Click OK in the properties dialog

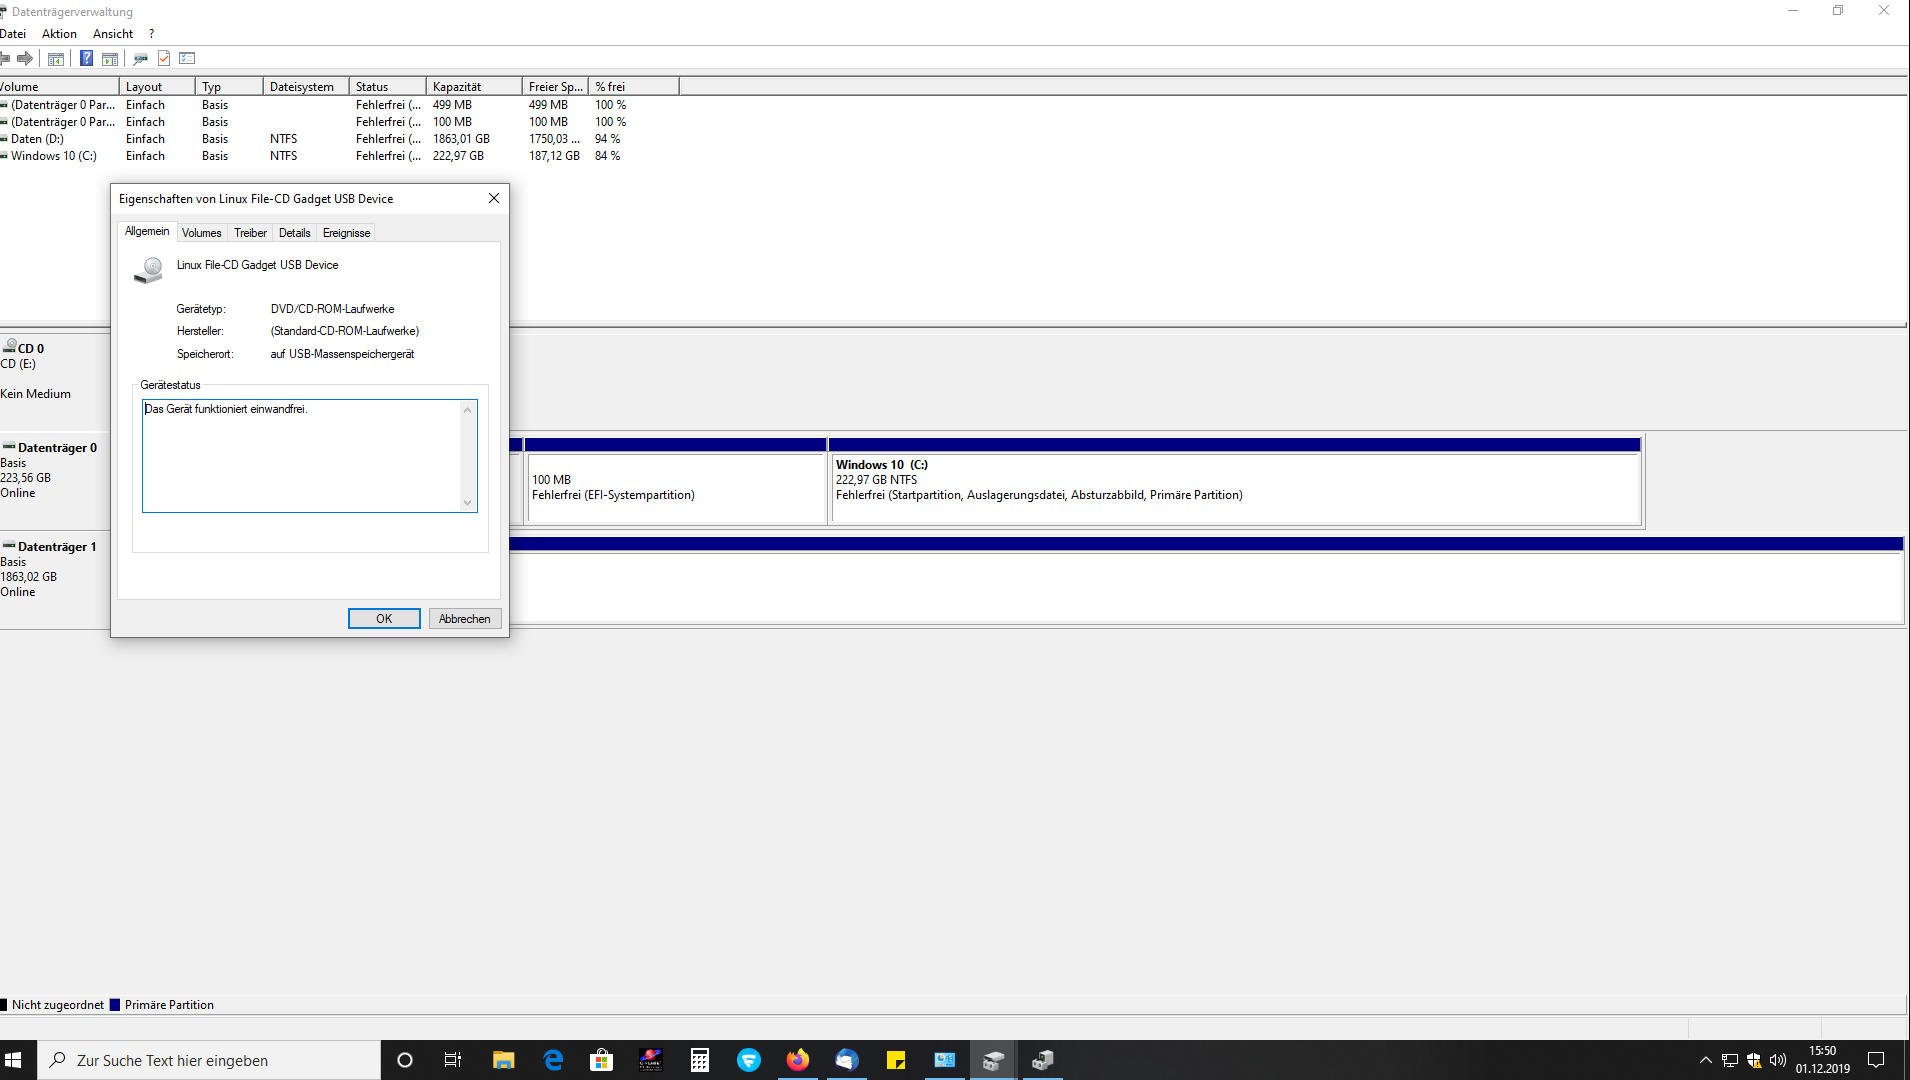[384, 619]
